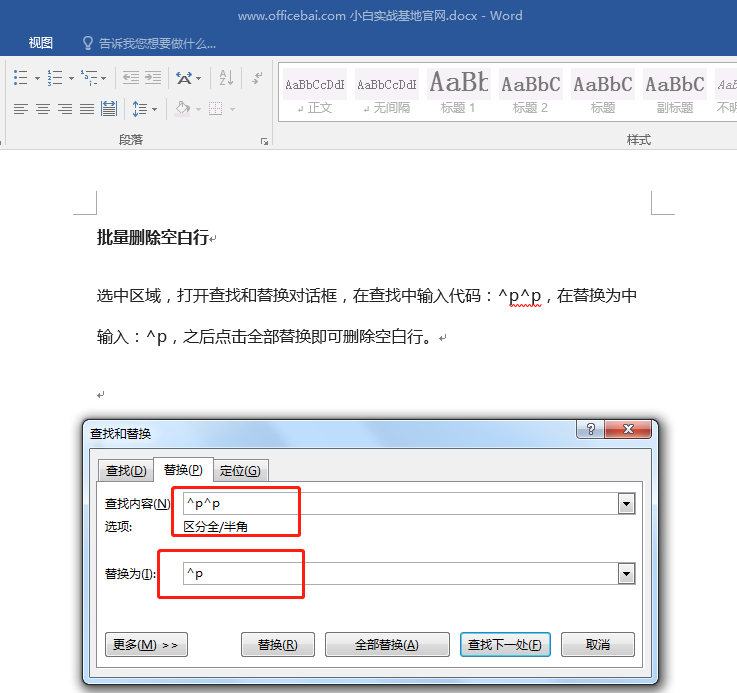This screenshot has width=737, height=693.
Task: Click the bullet list icon
Action: [x=21, y=78]
